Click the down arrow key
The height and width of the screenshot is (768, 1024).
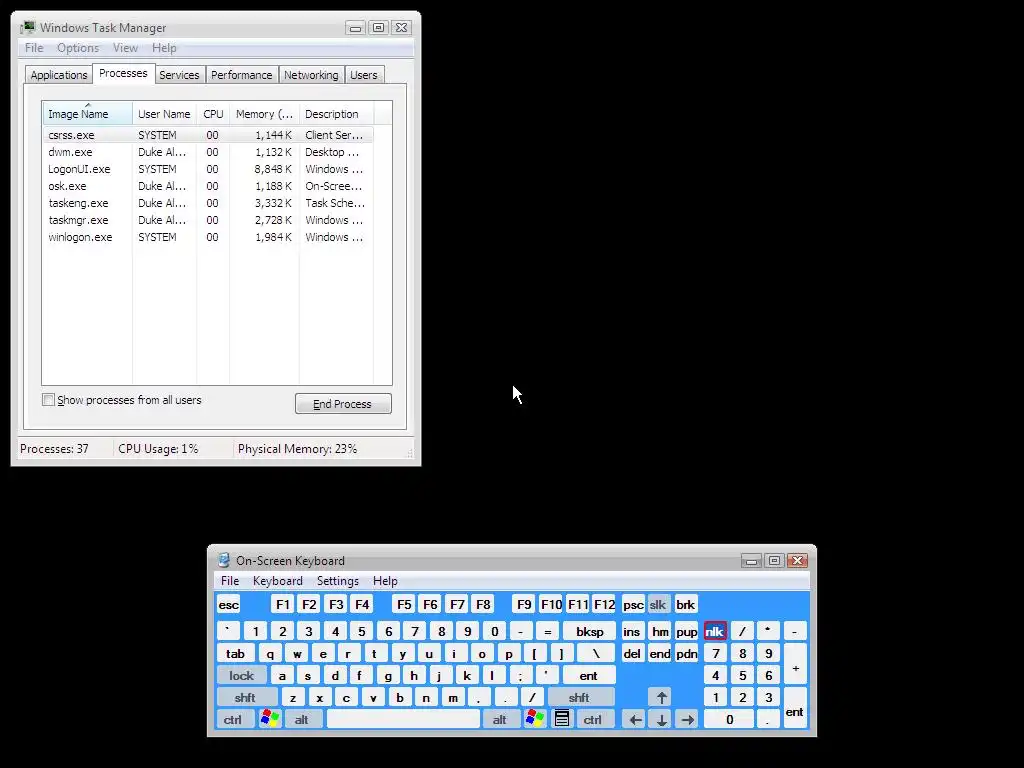tap(662, 719)
